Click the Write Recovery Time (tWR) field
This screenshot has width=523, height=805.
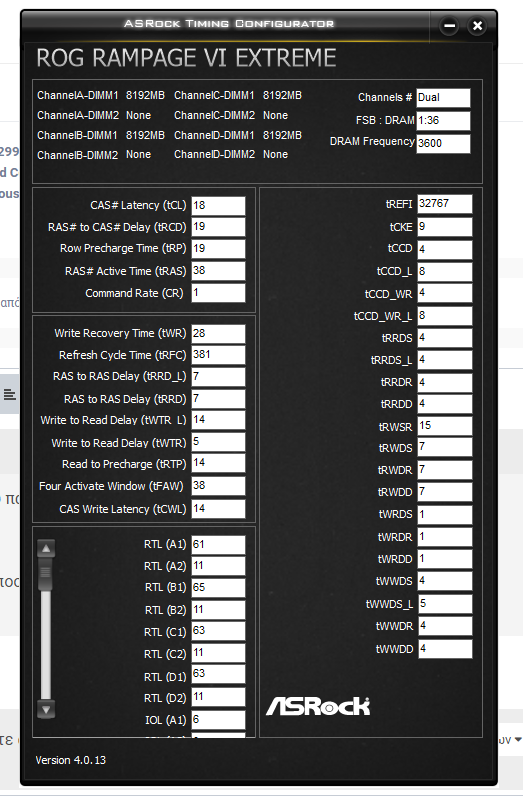218,333
